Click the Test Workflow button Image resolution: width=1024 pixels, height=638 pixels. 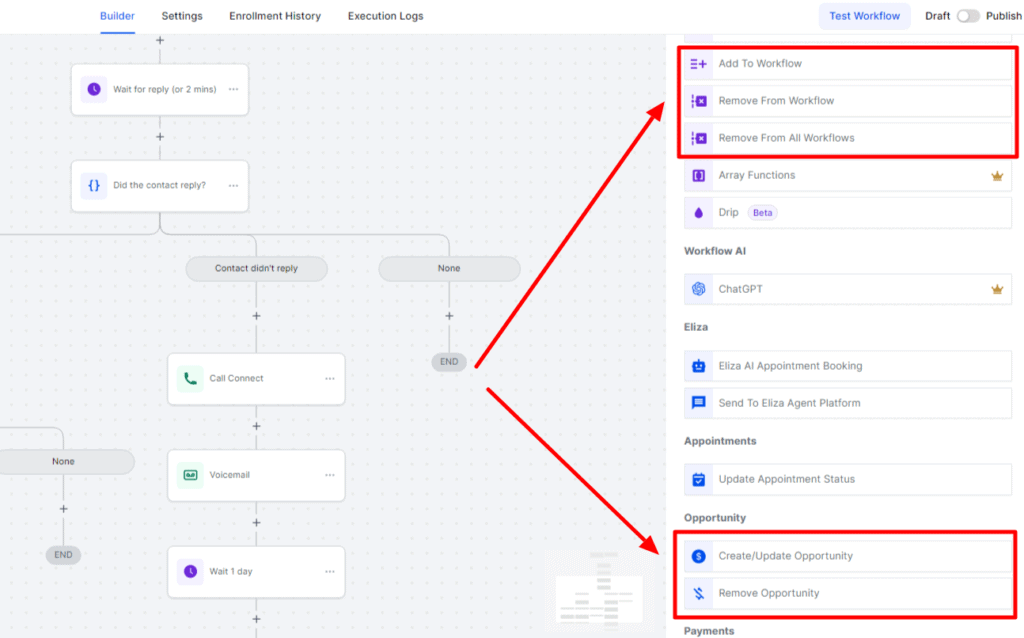(x=864, y=16)
